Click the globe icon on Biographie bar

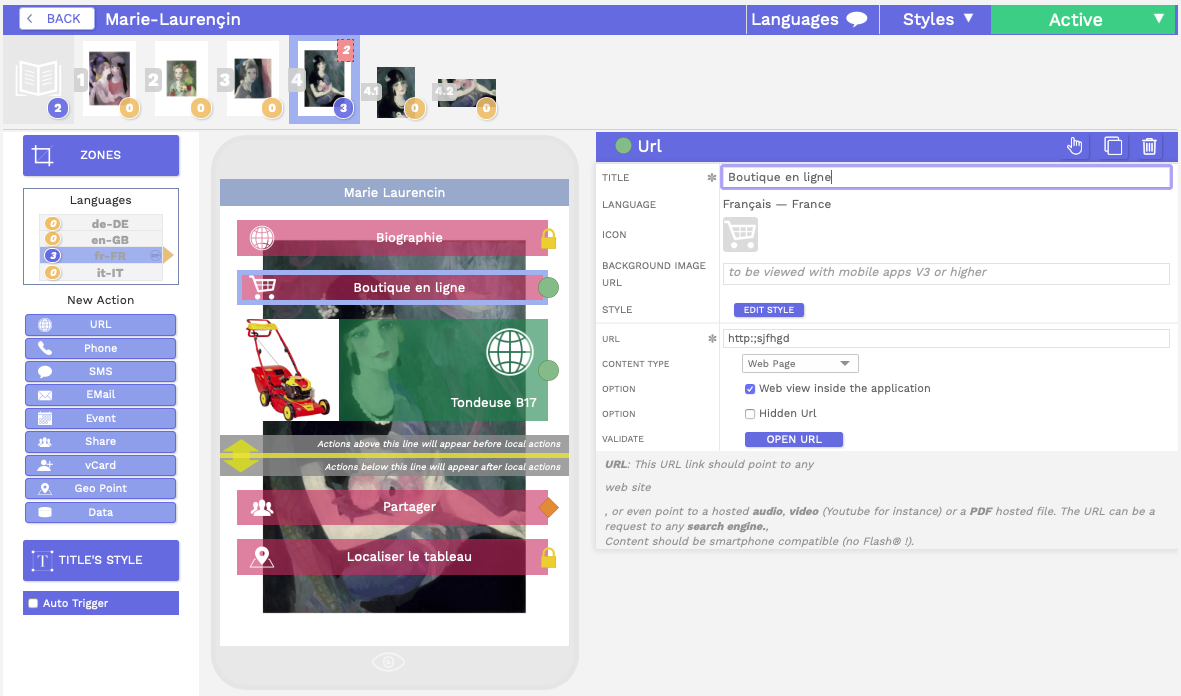point(261,238)
